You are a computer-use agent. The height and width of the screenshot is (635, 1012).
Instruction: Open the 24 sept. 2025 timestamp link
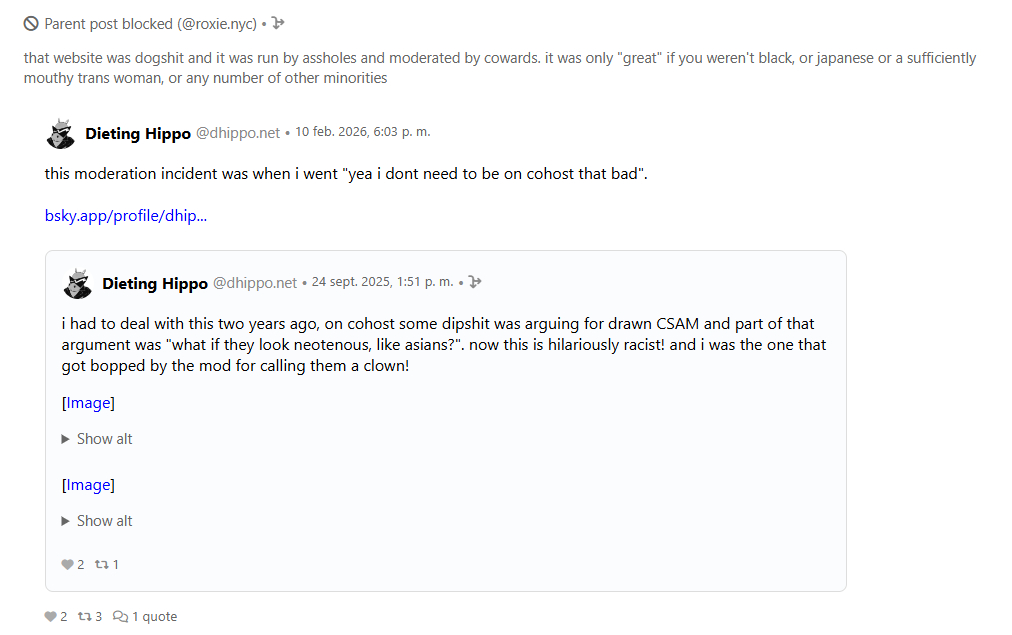[382, 282]
